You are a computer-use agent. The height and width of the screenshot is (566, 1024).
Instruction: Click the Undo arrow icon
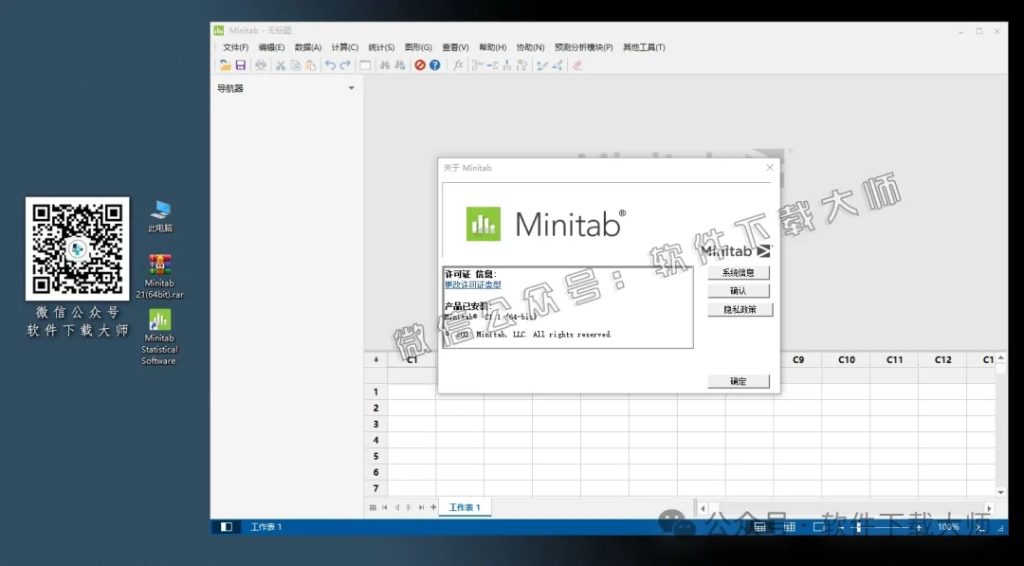point(330,65)
